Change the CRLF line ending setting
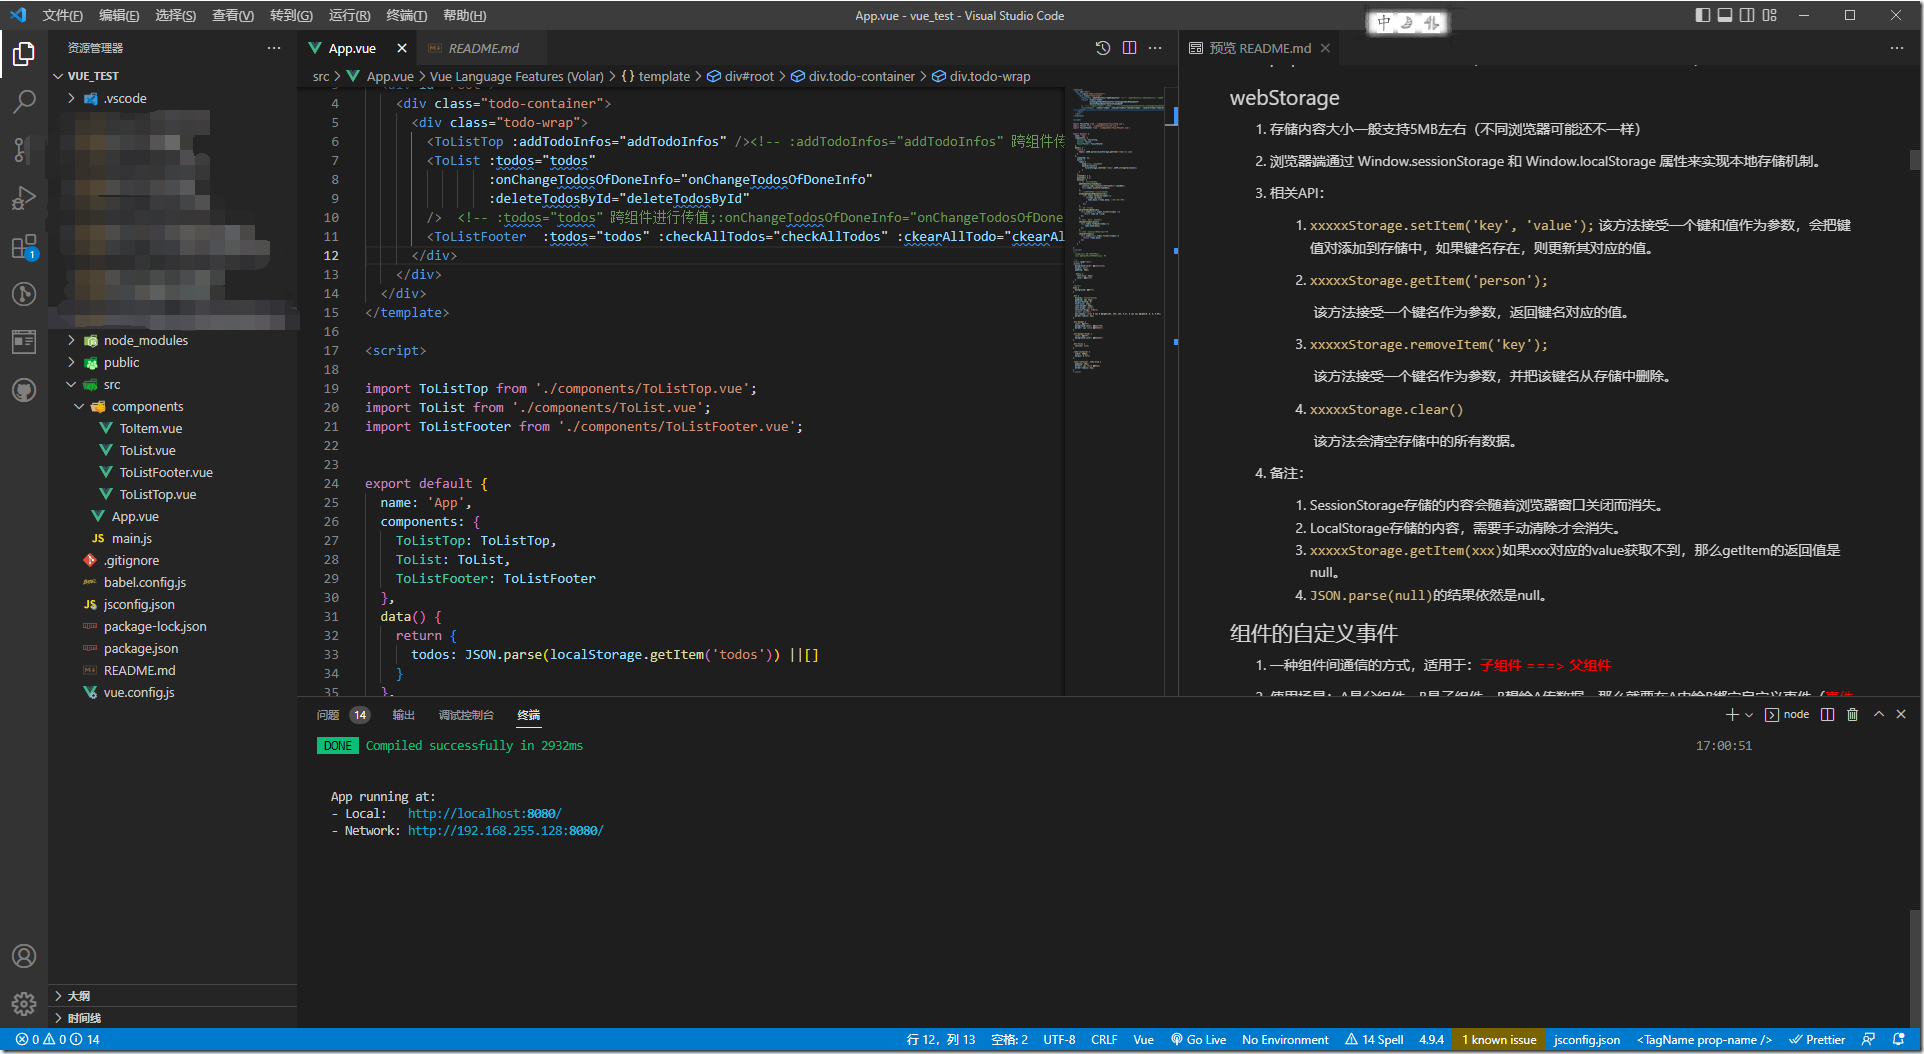This screenshot has height=1054, width=1924. pos(1104,1040)
